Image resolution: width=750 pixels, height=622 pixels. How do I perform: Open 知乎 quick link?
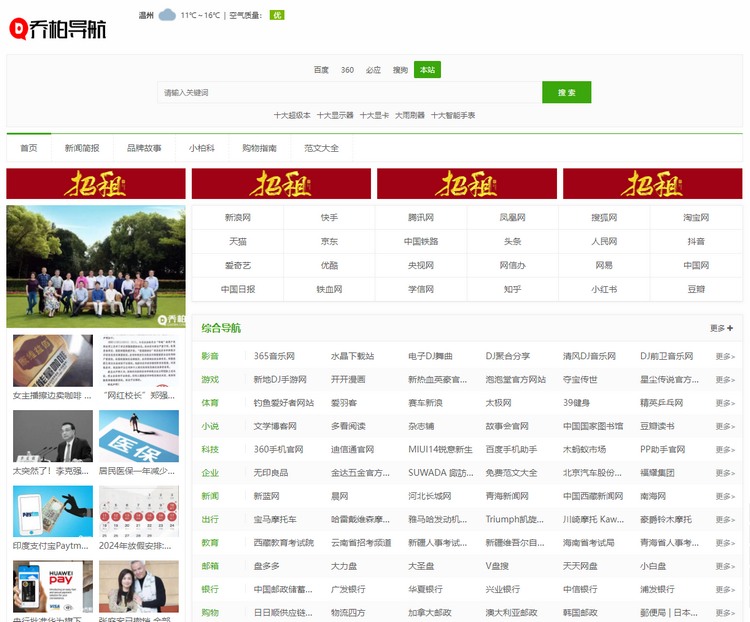point(512,289)
